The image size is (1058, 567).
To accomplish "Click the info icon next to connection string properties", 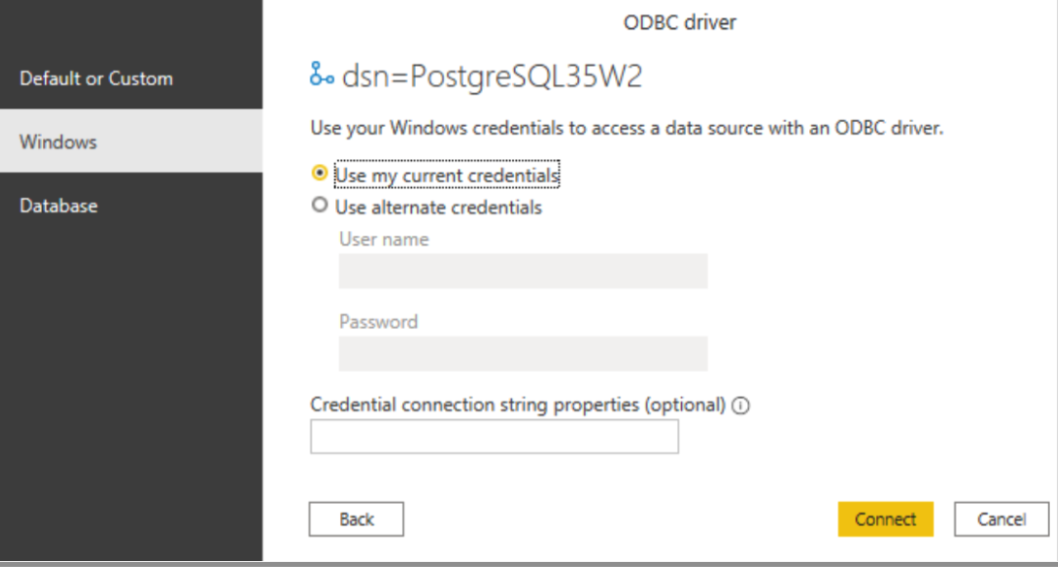I will (741, 405).
